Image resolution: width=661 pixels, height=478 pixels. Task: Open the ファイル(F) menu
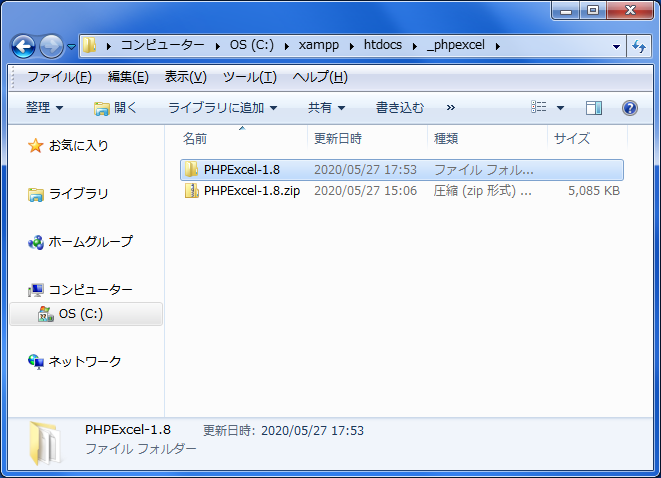click(x=59, y=77)
